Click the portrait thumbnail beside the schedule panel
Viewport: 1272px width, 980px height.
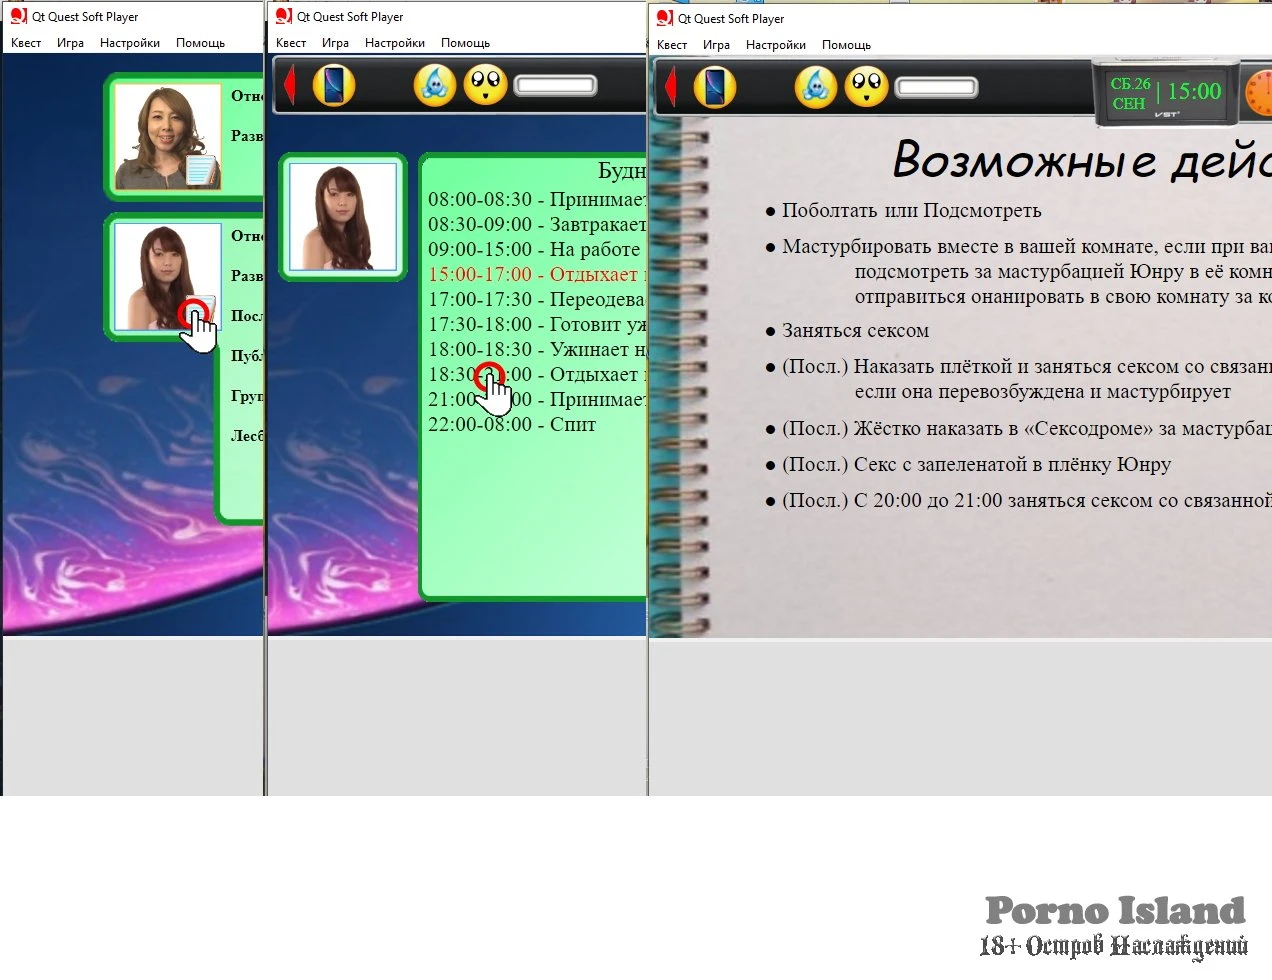[x=343, y=217]
